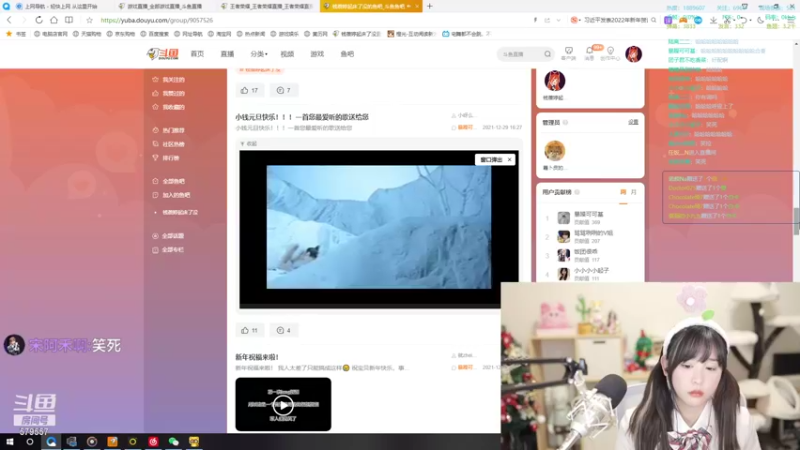The image size is (800, 450).
Task: Open post titled 新年祝福来啦
Action: [257, 357]
